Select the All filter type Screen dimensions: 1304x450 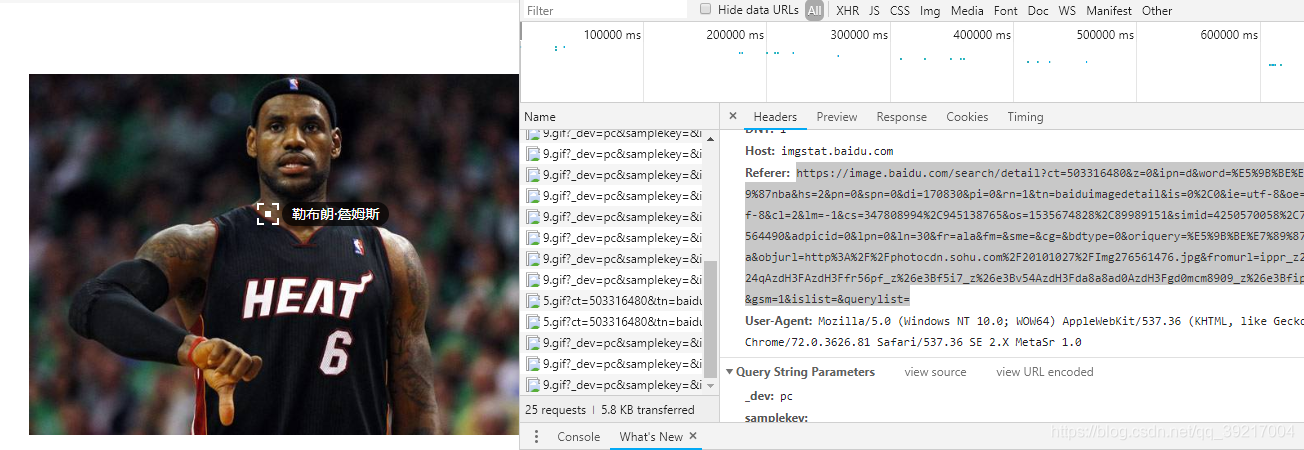click(815, 10)
